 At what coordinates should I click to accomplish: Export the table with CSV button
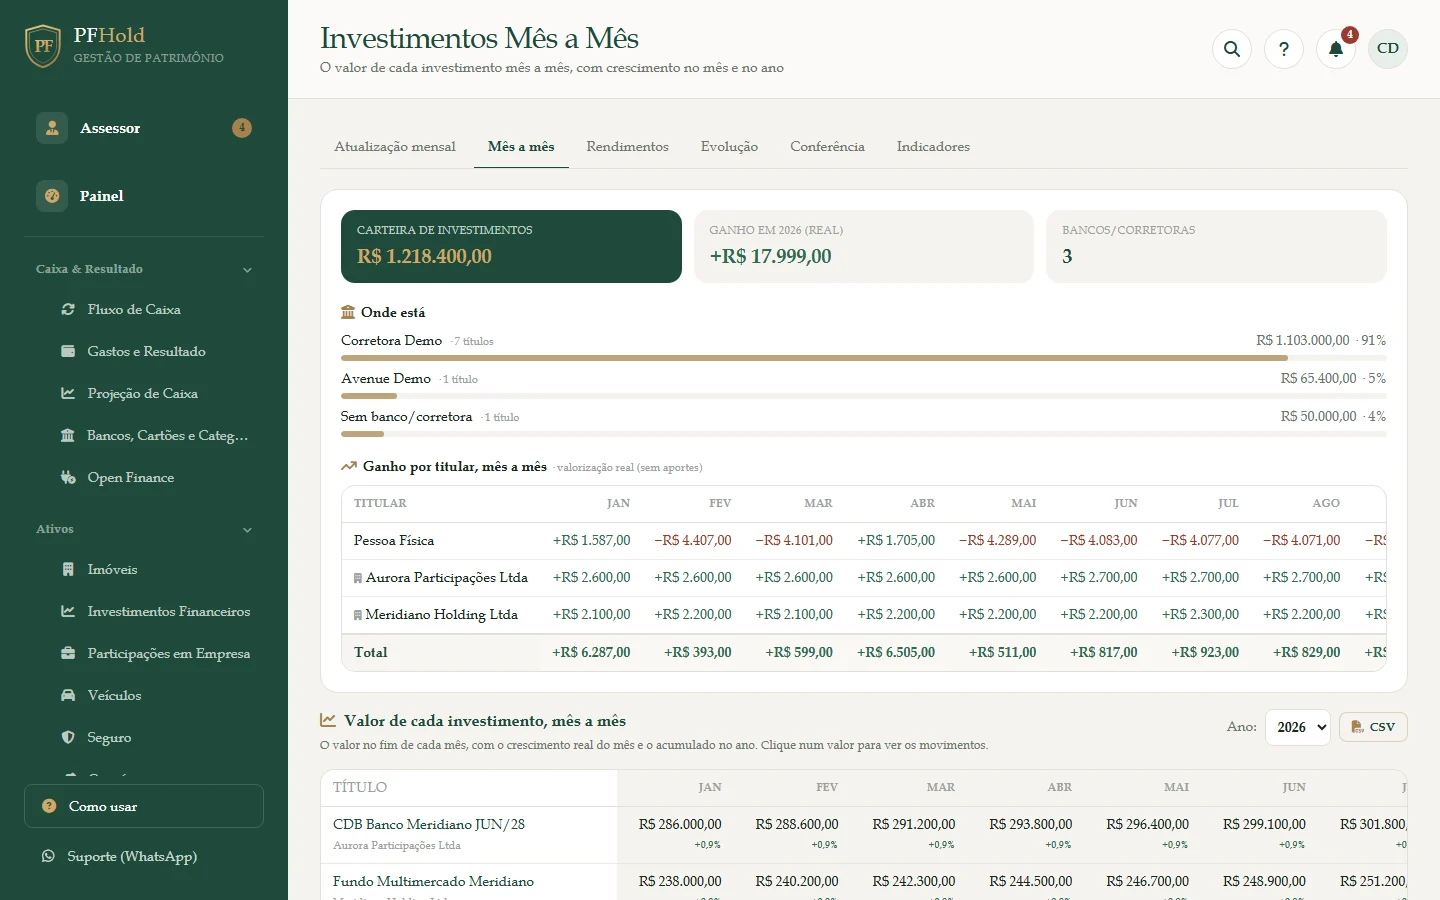click(1373, 727)
